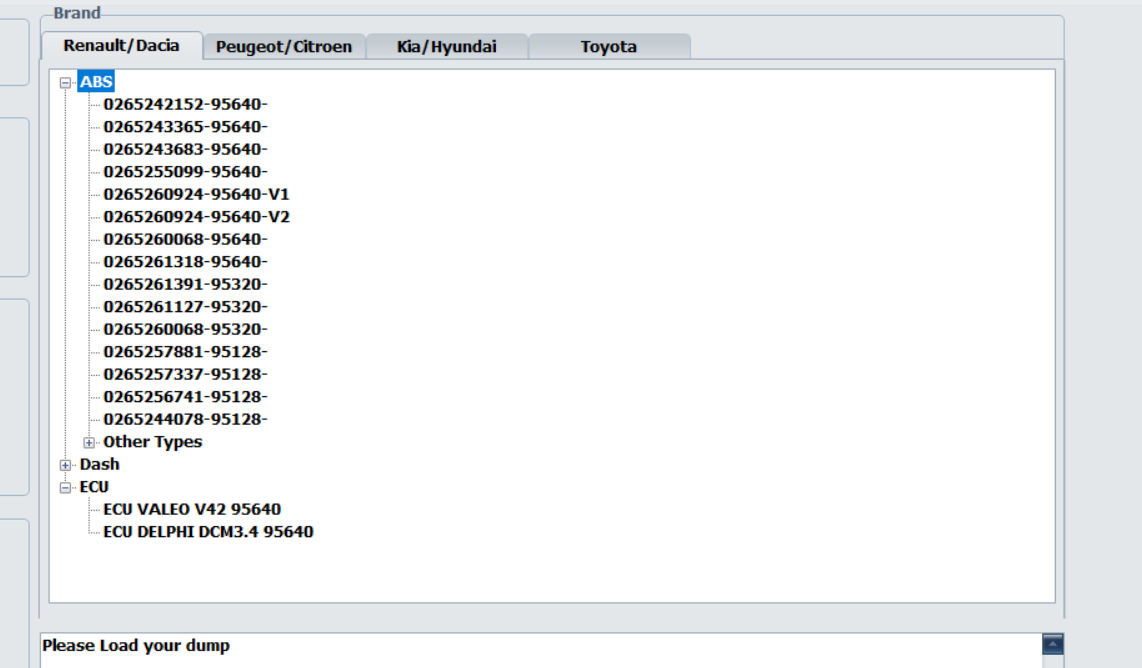Select ABS module 0265260924-95640-V1
Viewport: 1142px width, 668px height.
(196, 194)
